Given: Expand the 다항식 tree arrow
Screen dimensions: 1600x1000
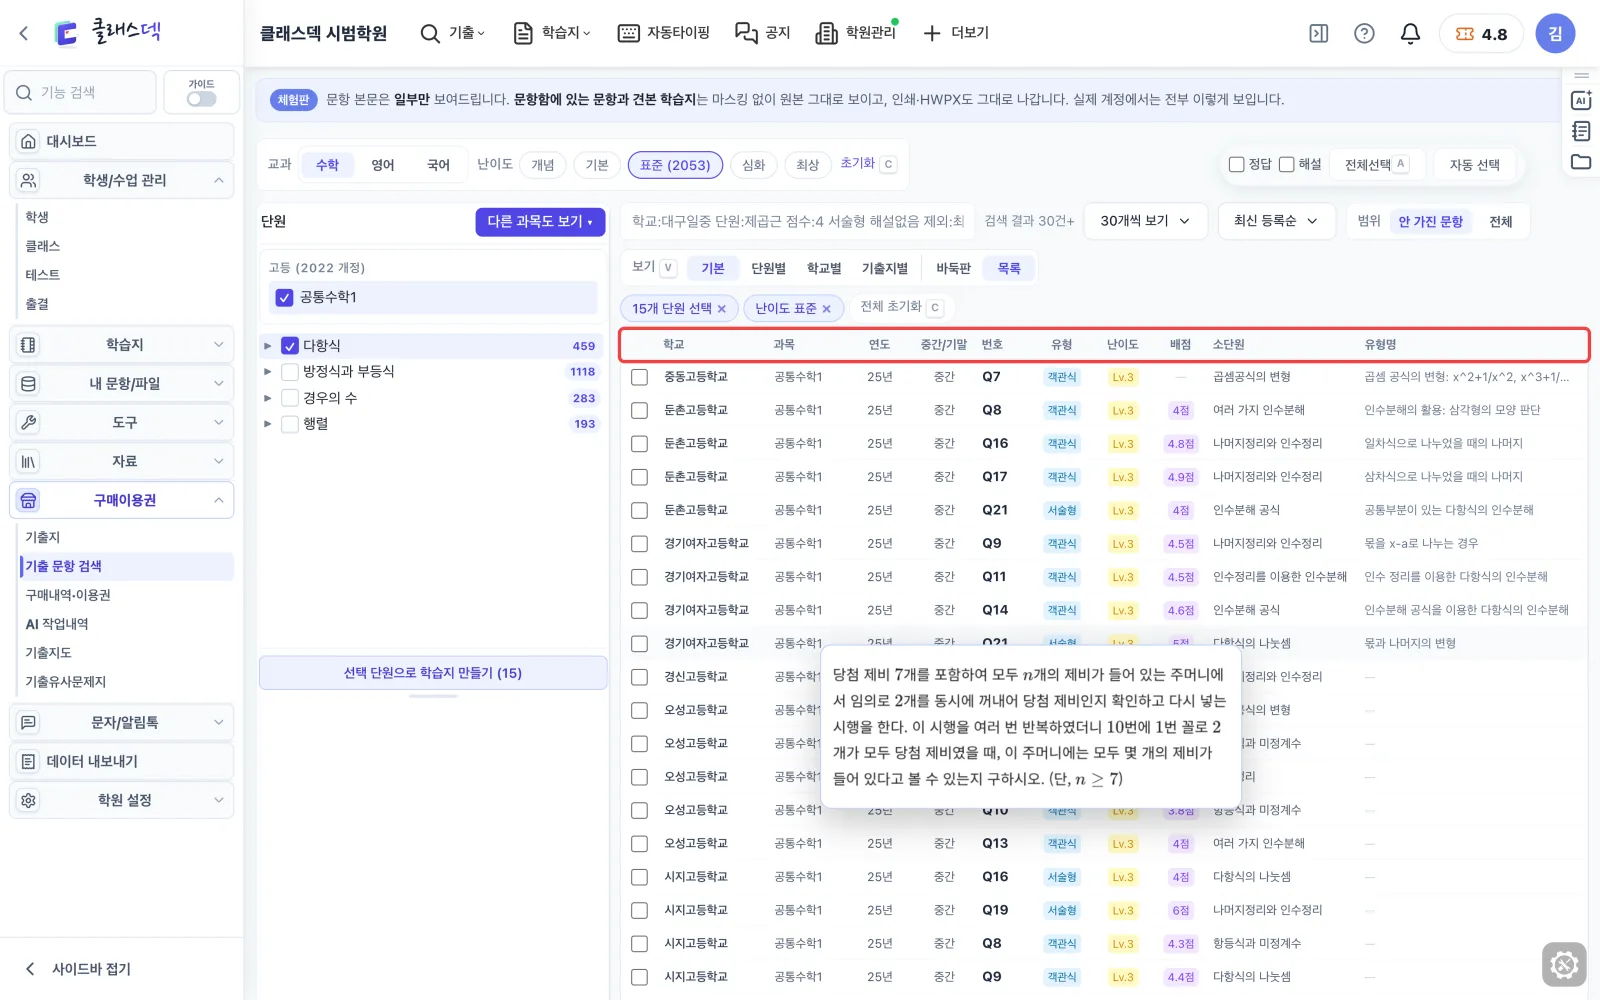Looking at the screenshot, I should (x=267, y=346).
